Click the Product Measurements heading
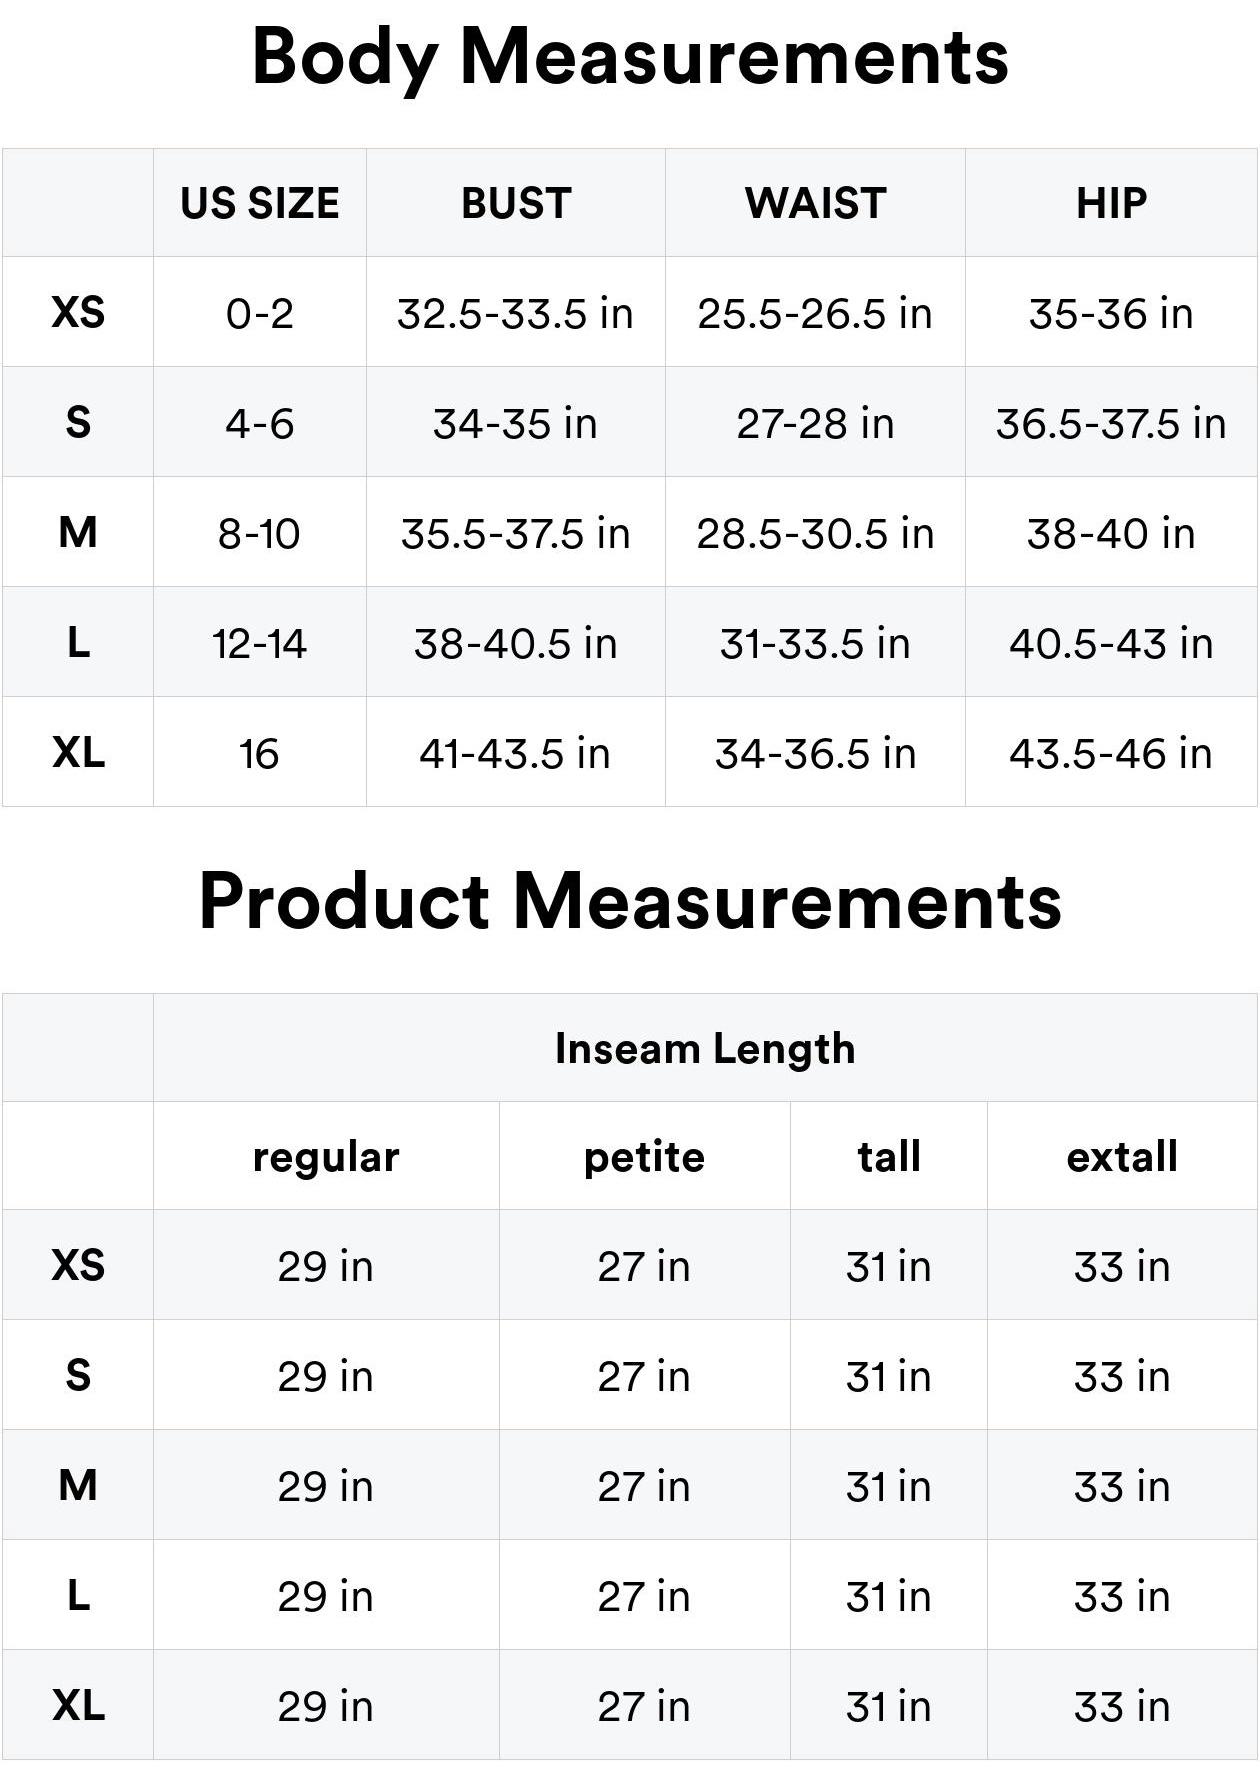The image size is (1260, 1784). (x=630, y=901)
